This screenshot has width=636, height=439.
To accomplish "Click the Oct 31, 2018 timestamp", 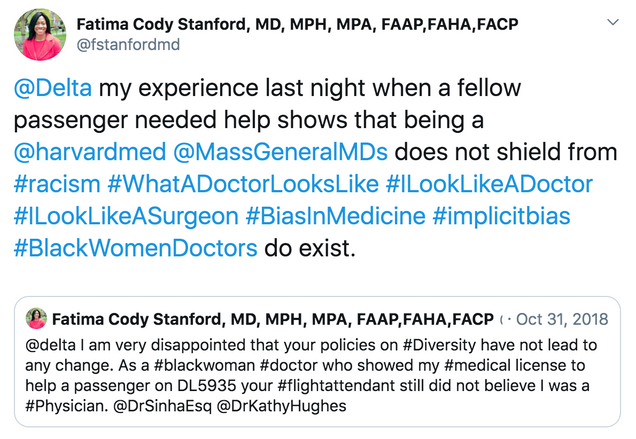I will 562,319.
